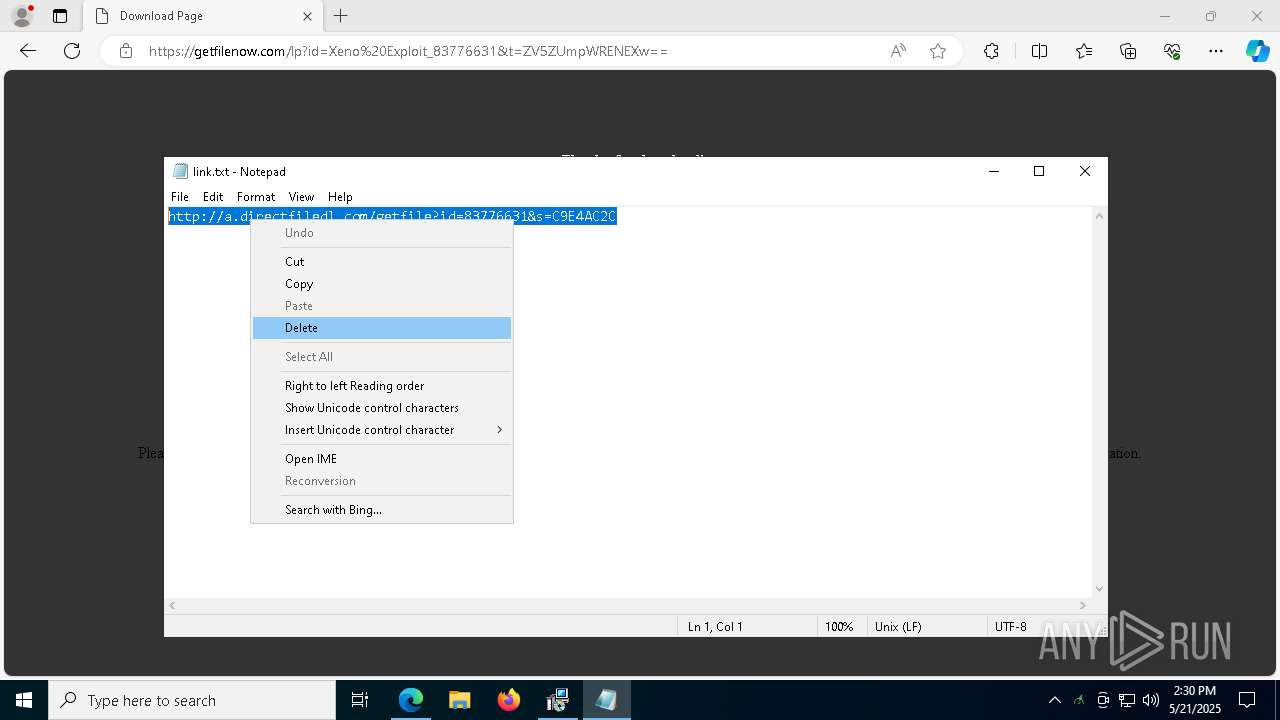Add page to favorites star
Viewport: 1280px width, 720px height.
[x=938, y=51]
